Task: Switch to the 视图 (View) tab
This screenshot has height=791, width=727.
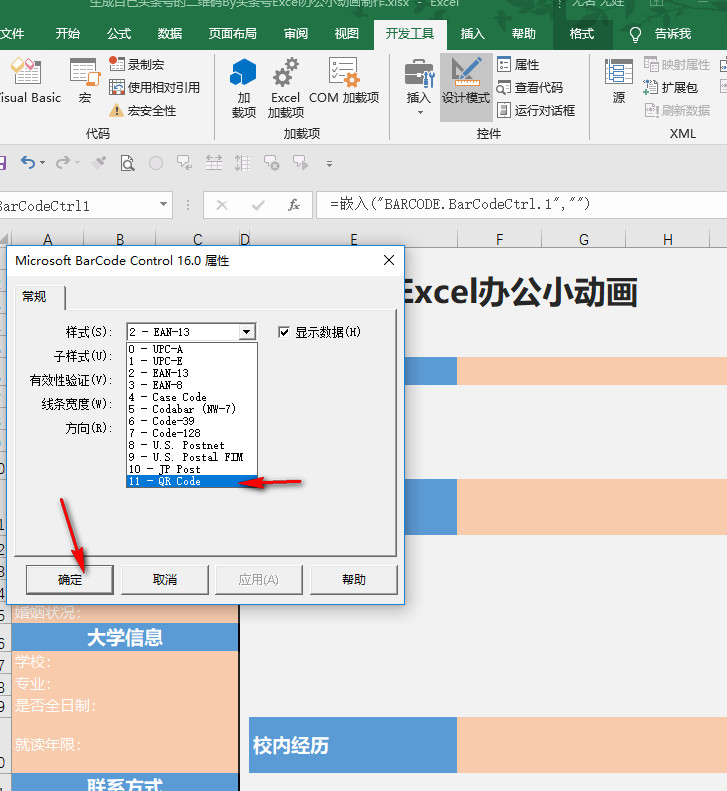Action: 347,34
